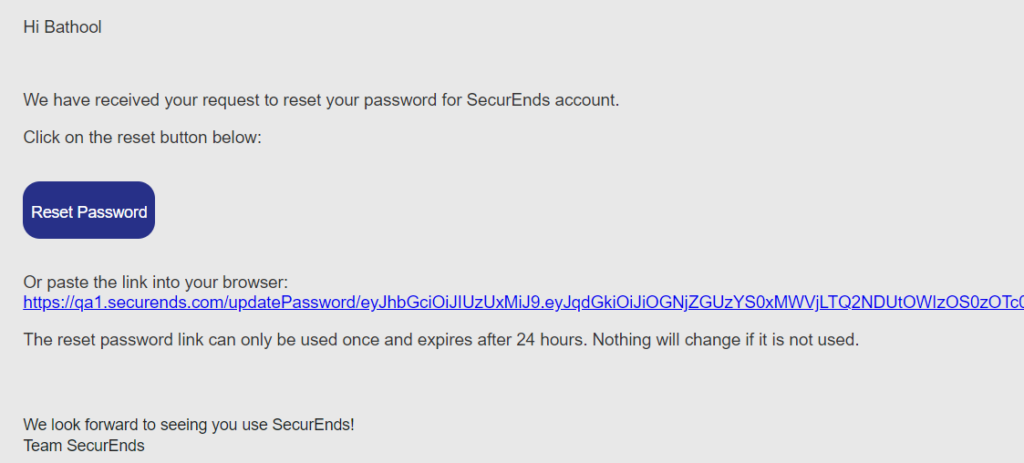Click the "expires after 24 hours" phrase

(515, 340)
